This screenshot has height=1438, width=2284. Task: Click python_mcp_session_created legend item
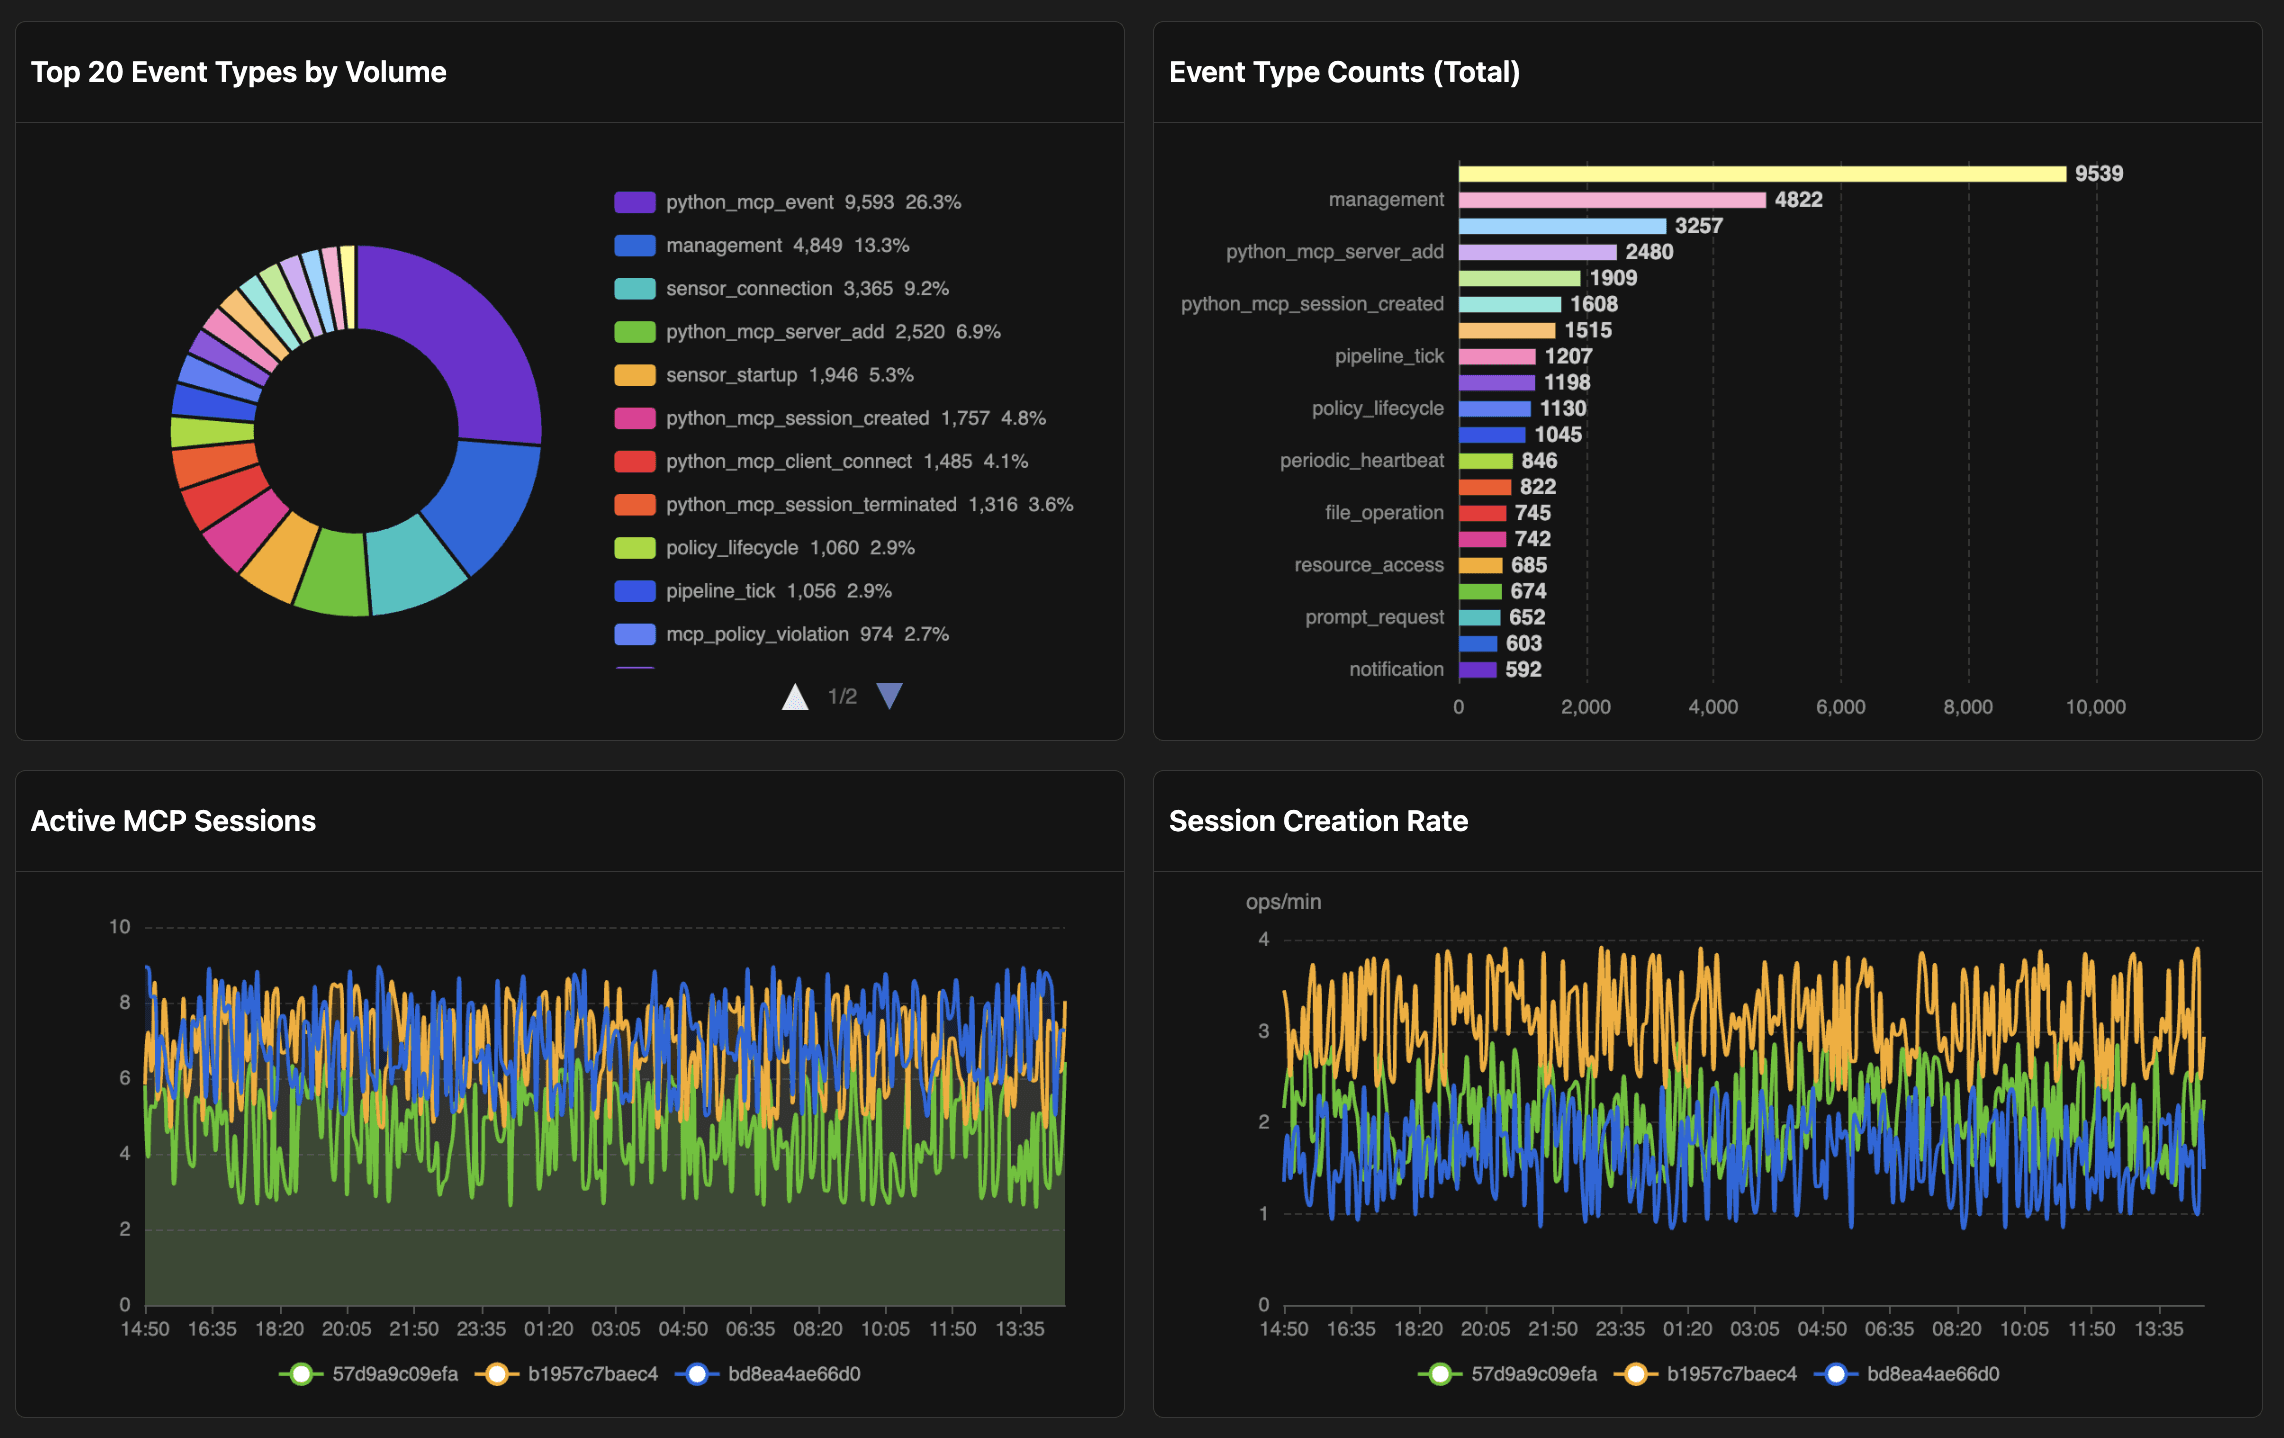point(797,418)
